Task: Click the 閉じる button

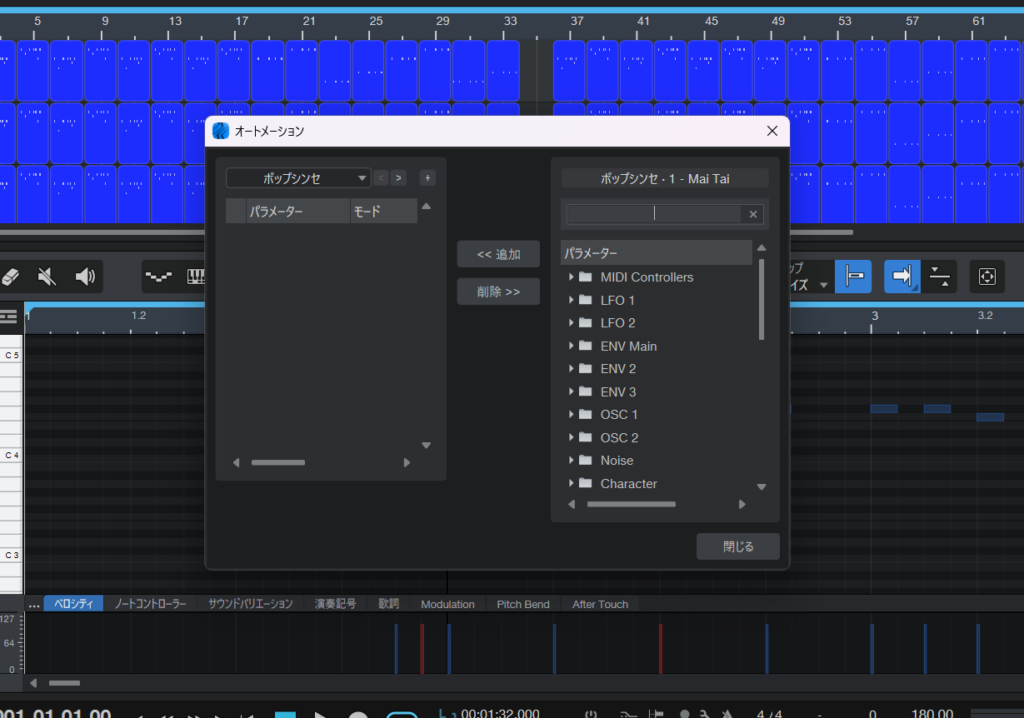Action: click(738, 546)
